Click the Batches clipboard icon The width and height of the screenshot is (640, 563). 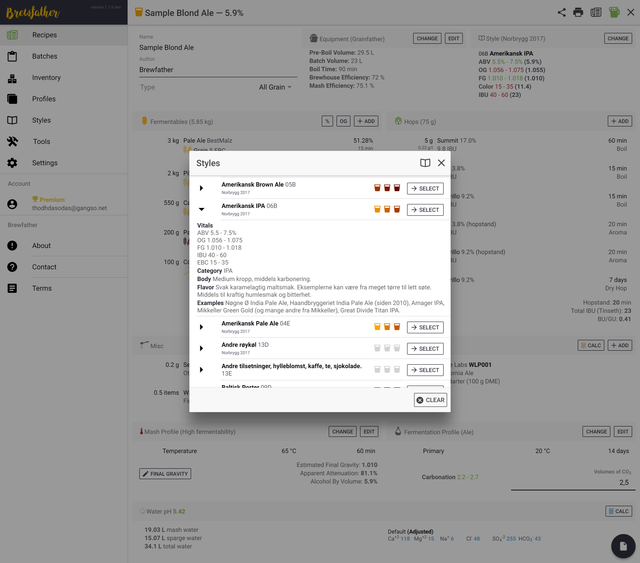pos(12,56)
